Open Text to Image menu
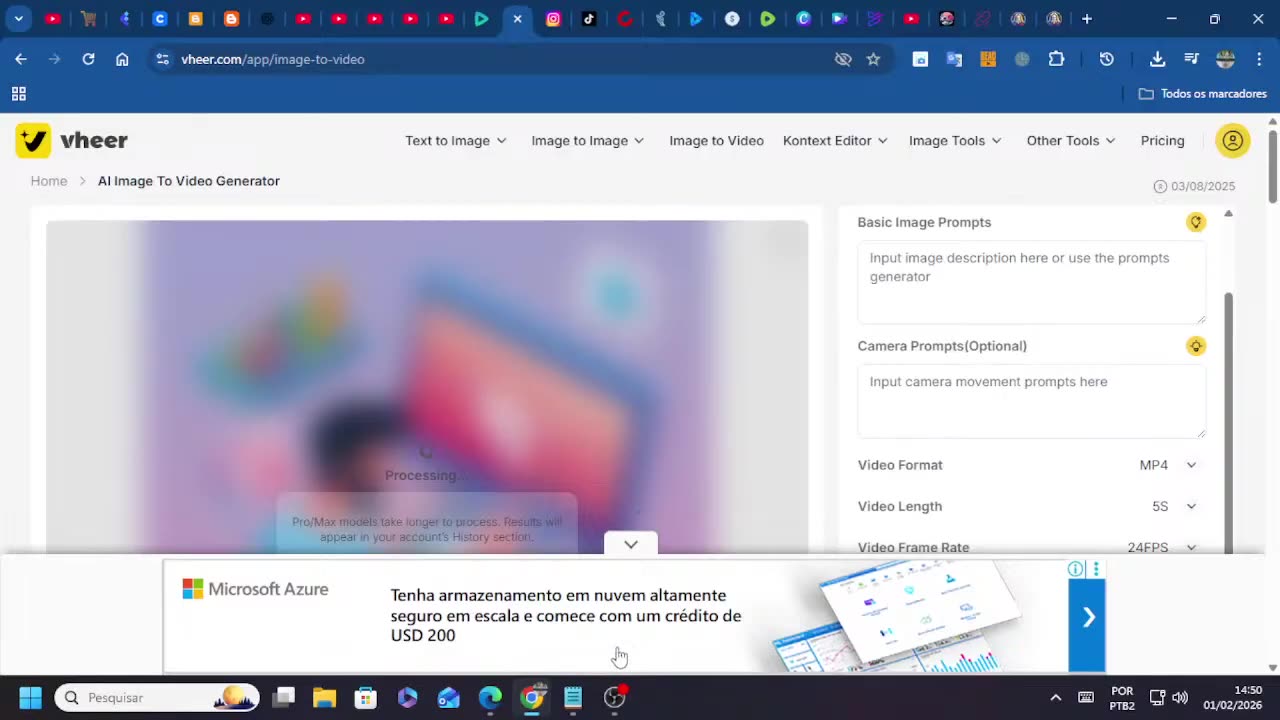Image resolution: width=1280 pixels, height=720 pixels. tap(456, 141)
